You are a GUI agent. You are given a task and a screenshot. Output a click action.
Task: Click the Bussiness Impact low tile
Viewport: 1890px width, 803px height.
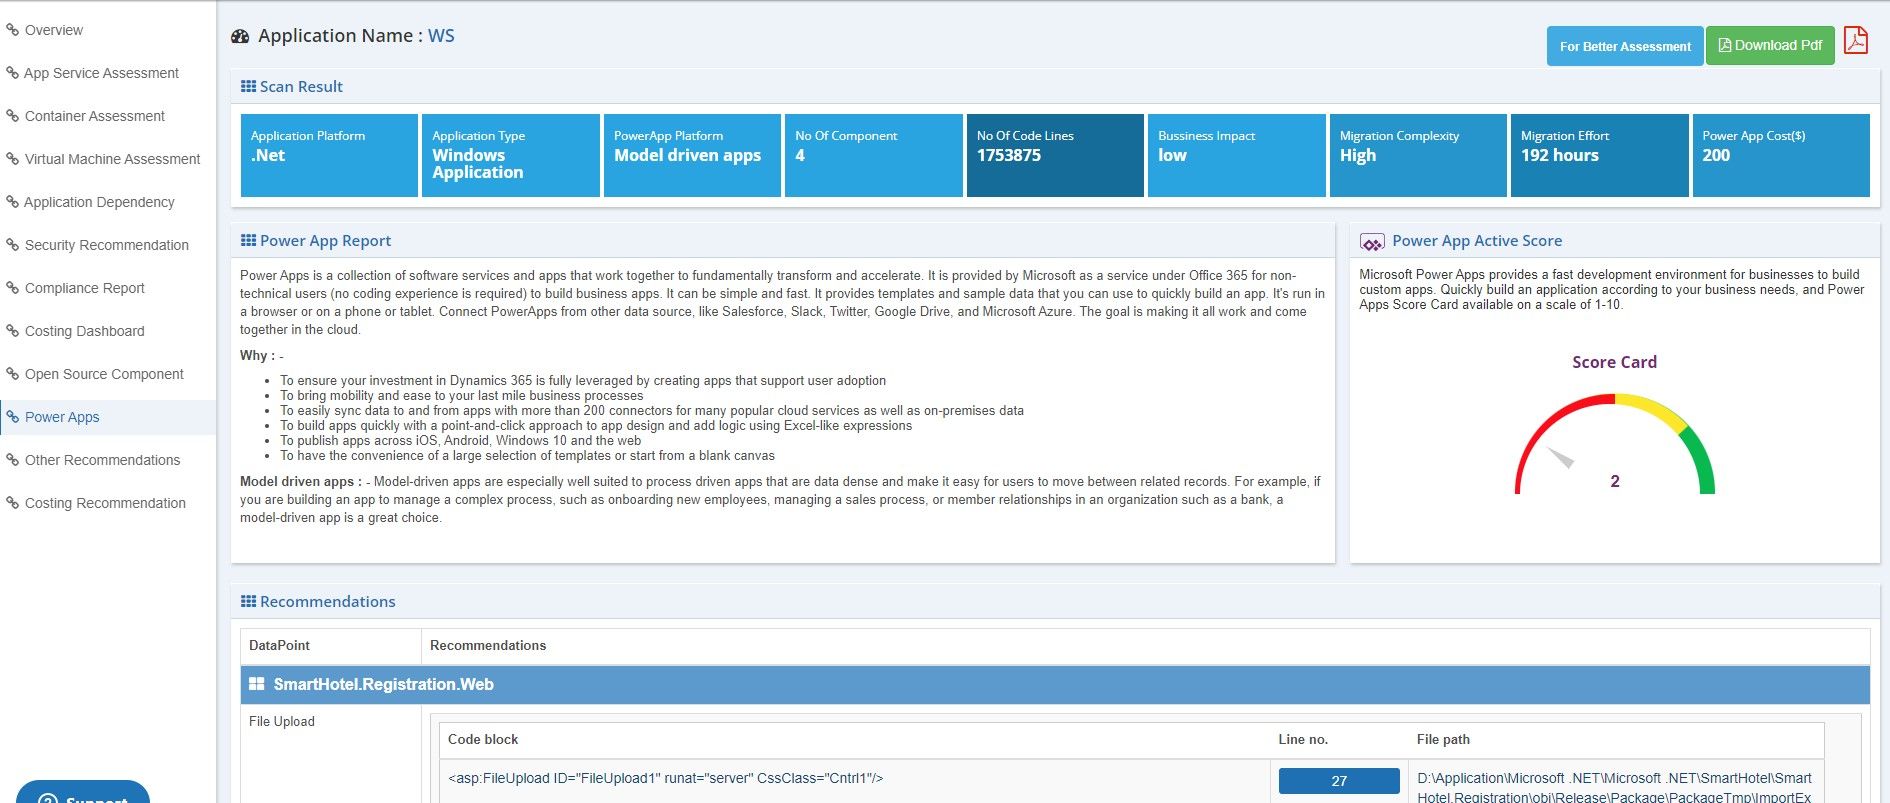click(x=1236, y=155)
